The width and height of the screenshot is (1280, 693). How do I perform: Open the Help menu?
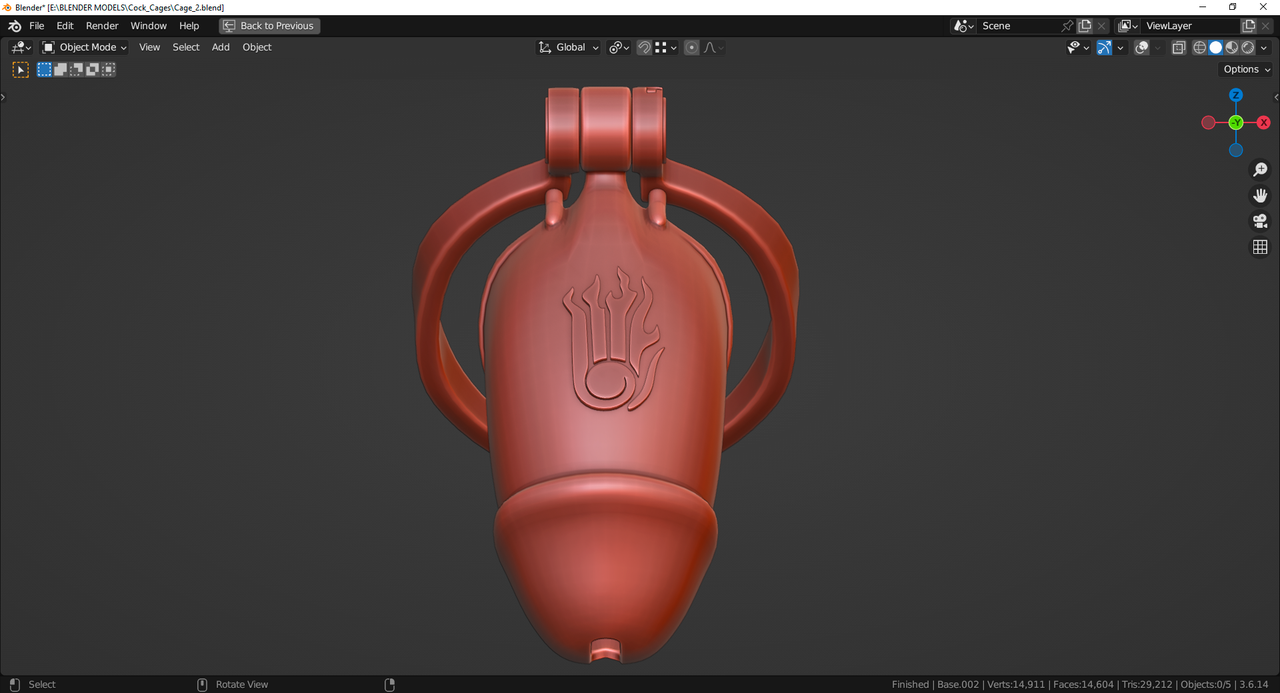point(189,26)
